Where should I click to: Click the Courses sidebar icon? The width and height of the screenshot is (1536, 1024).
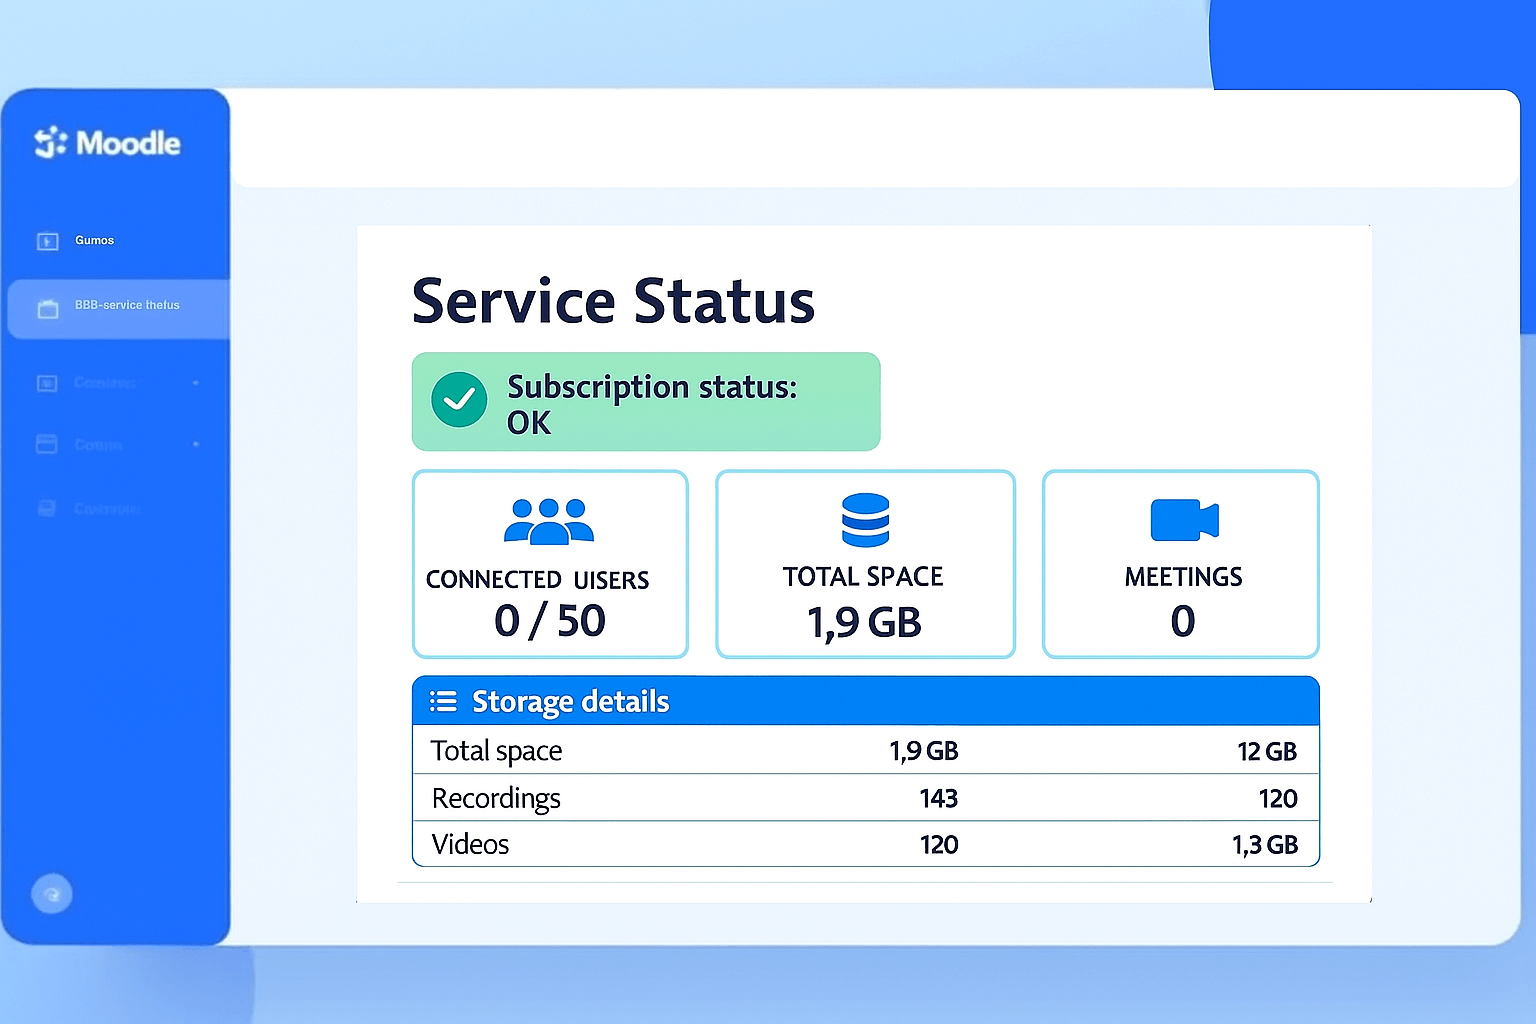pyautogui.click(x=46, y=383)
